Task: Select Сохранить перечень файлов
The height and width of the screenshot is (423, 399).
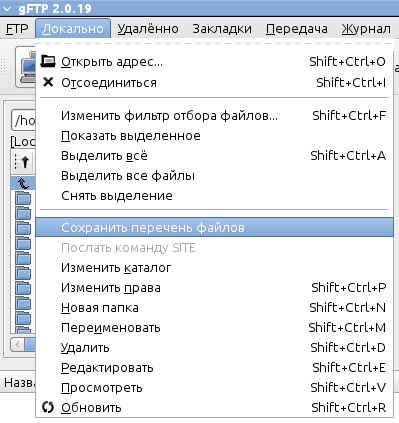Action: pyautogui.click(x=214, y=227)
